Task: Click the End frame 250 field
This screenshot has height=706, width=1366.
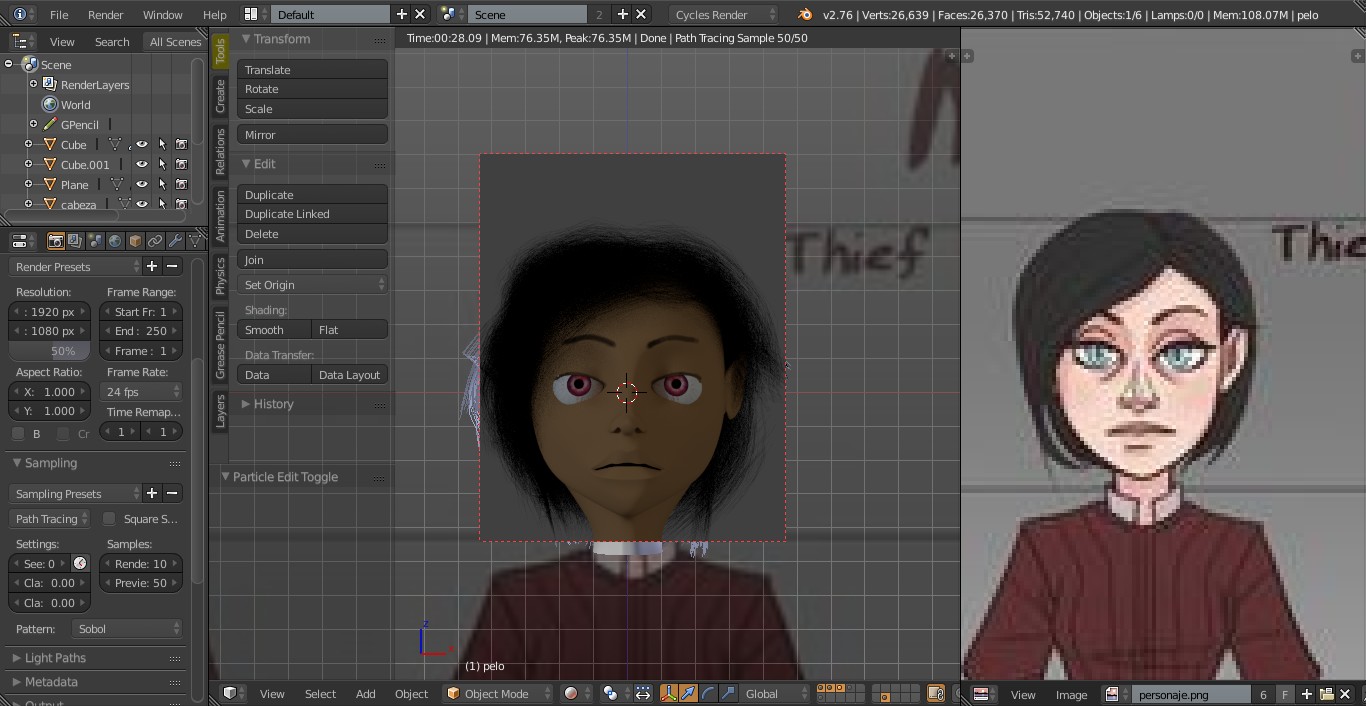Action: point(142,331)
